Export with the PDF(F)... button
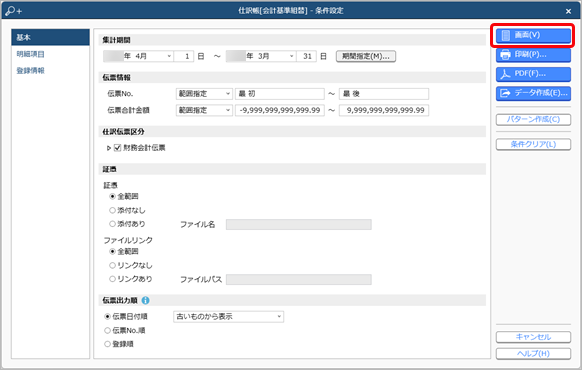582x370 pixels. 533,74
